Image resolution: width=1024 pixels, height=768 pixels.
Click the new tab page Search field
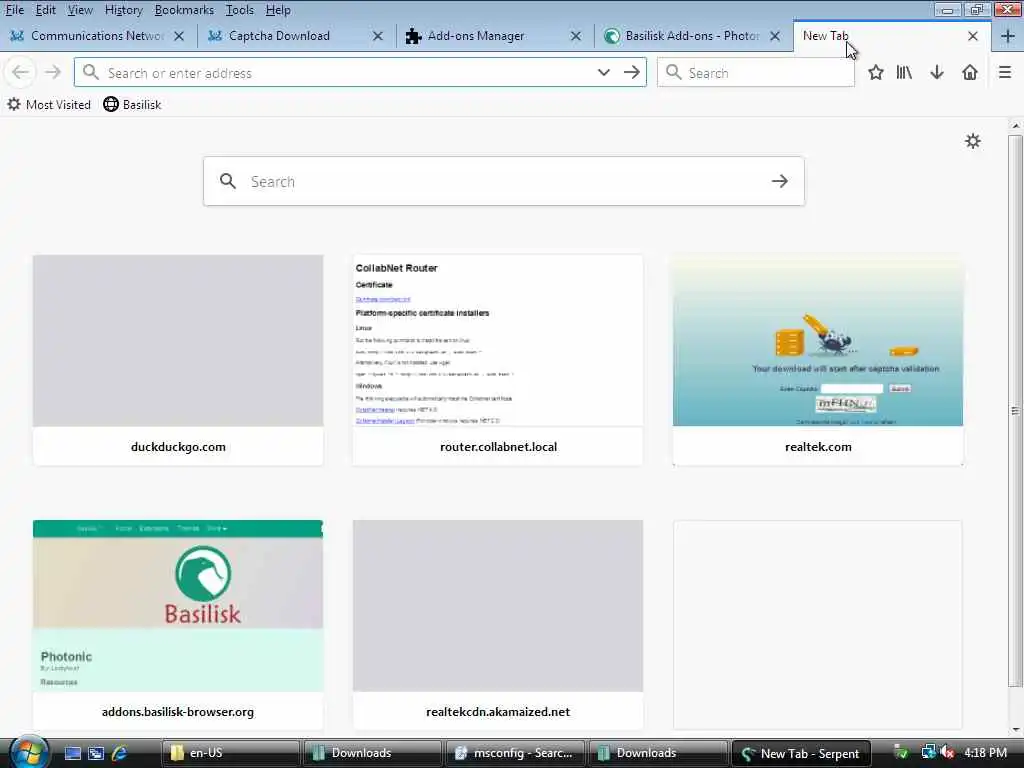click(x=503, y=182)
